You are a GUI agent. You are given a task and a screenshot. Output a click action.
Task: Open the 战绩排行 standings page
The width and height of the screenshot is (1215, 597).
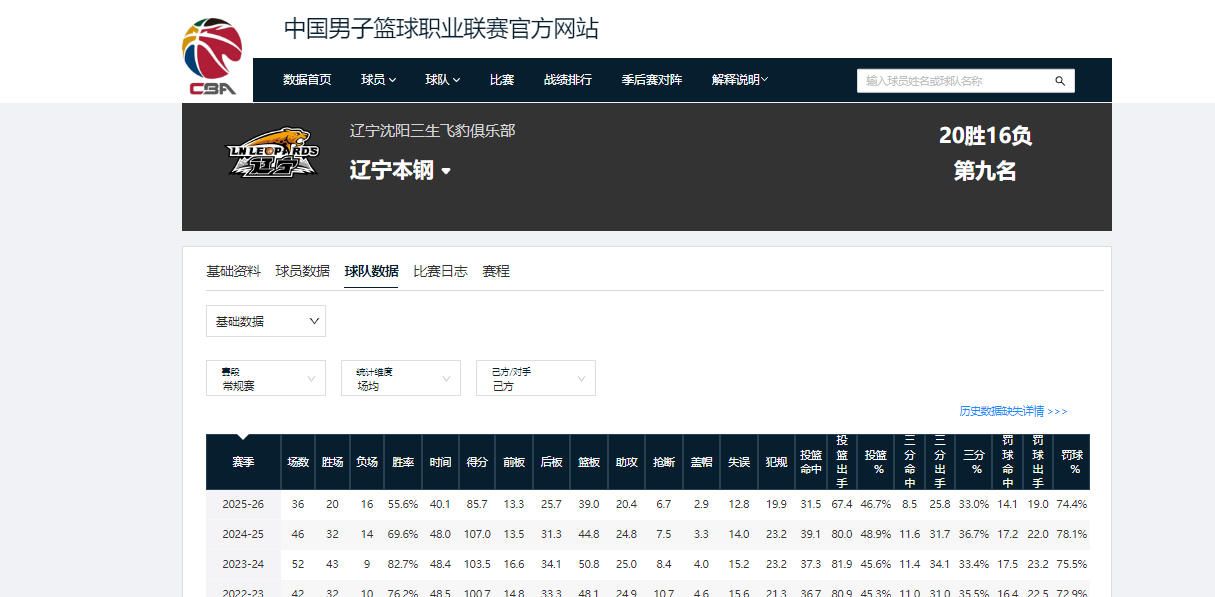(x=567, y=80)
